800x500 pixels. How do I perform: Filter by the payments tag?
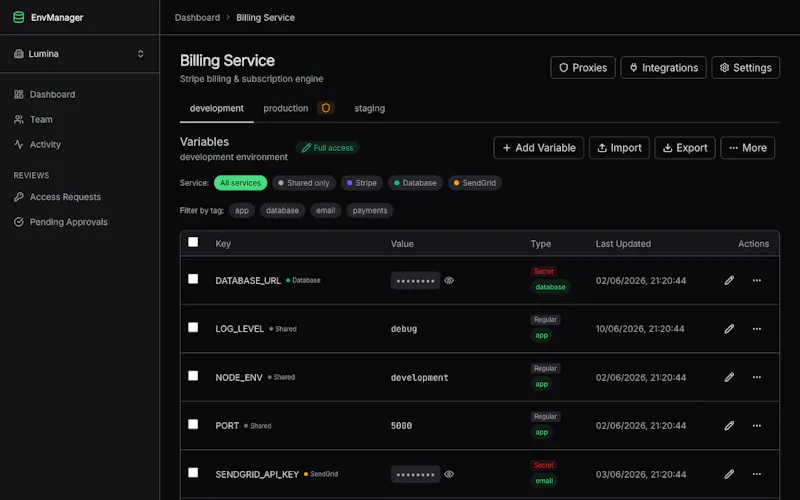tap(369, 210)
